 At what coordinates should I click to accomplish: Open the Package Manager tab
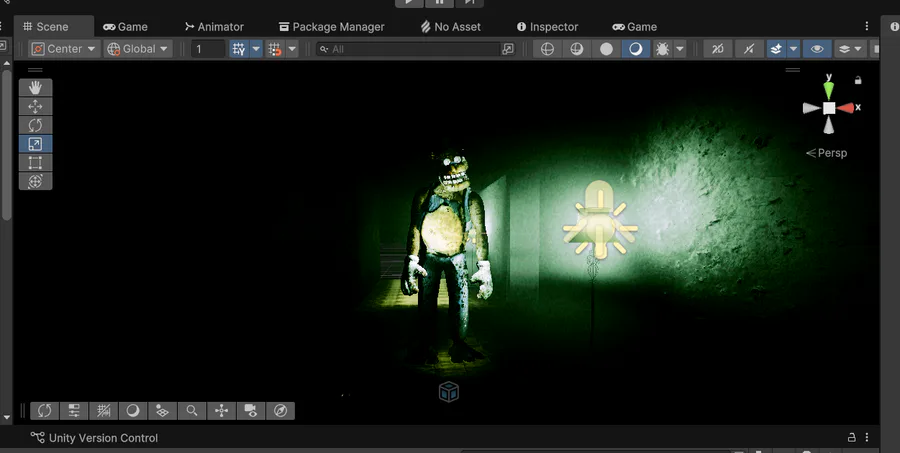[x=332, y=26]
